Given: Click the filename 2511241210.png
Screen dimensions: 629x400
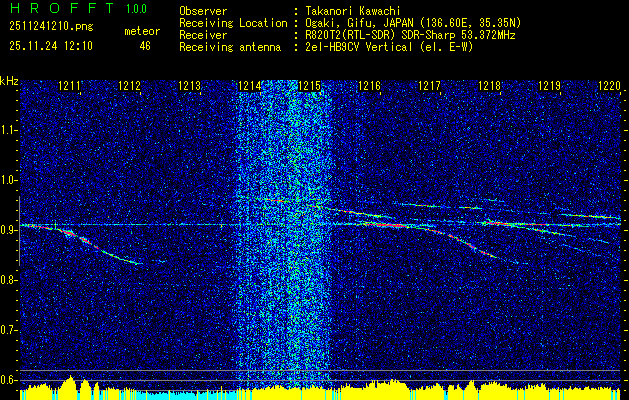Looking at the screenshot, I should click(x=51, y=26).
